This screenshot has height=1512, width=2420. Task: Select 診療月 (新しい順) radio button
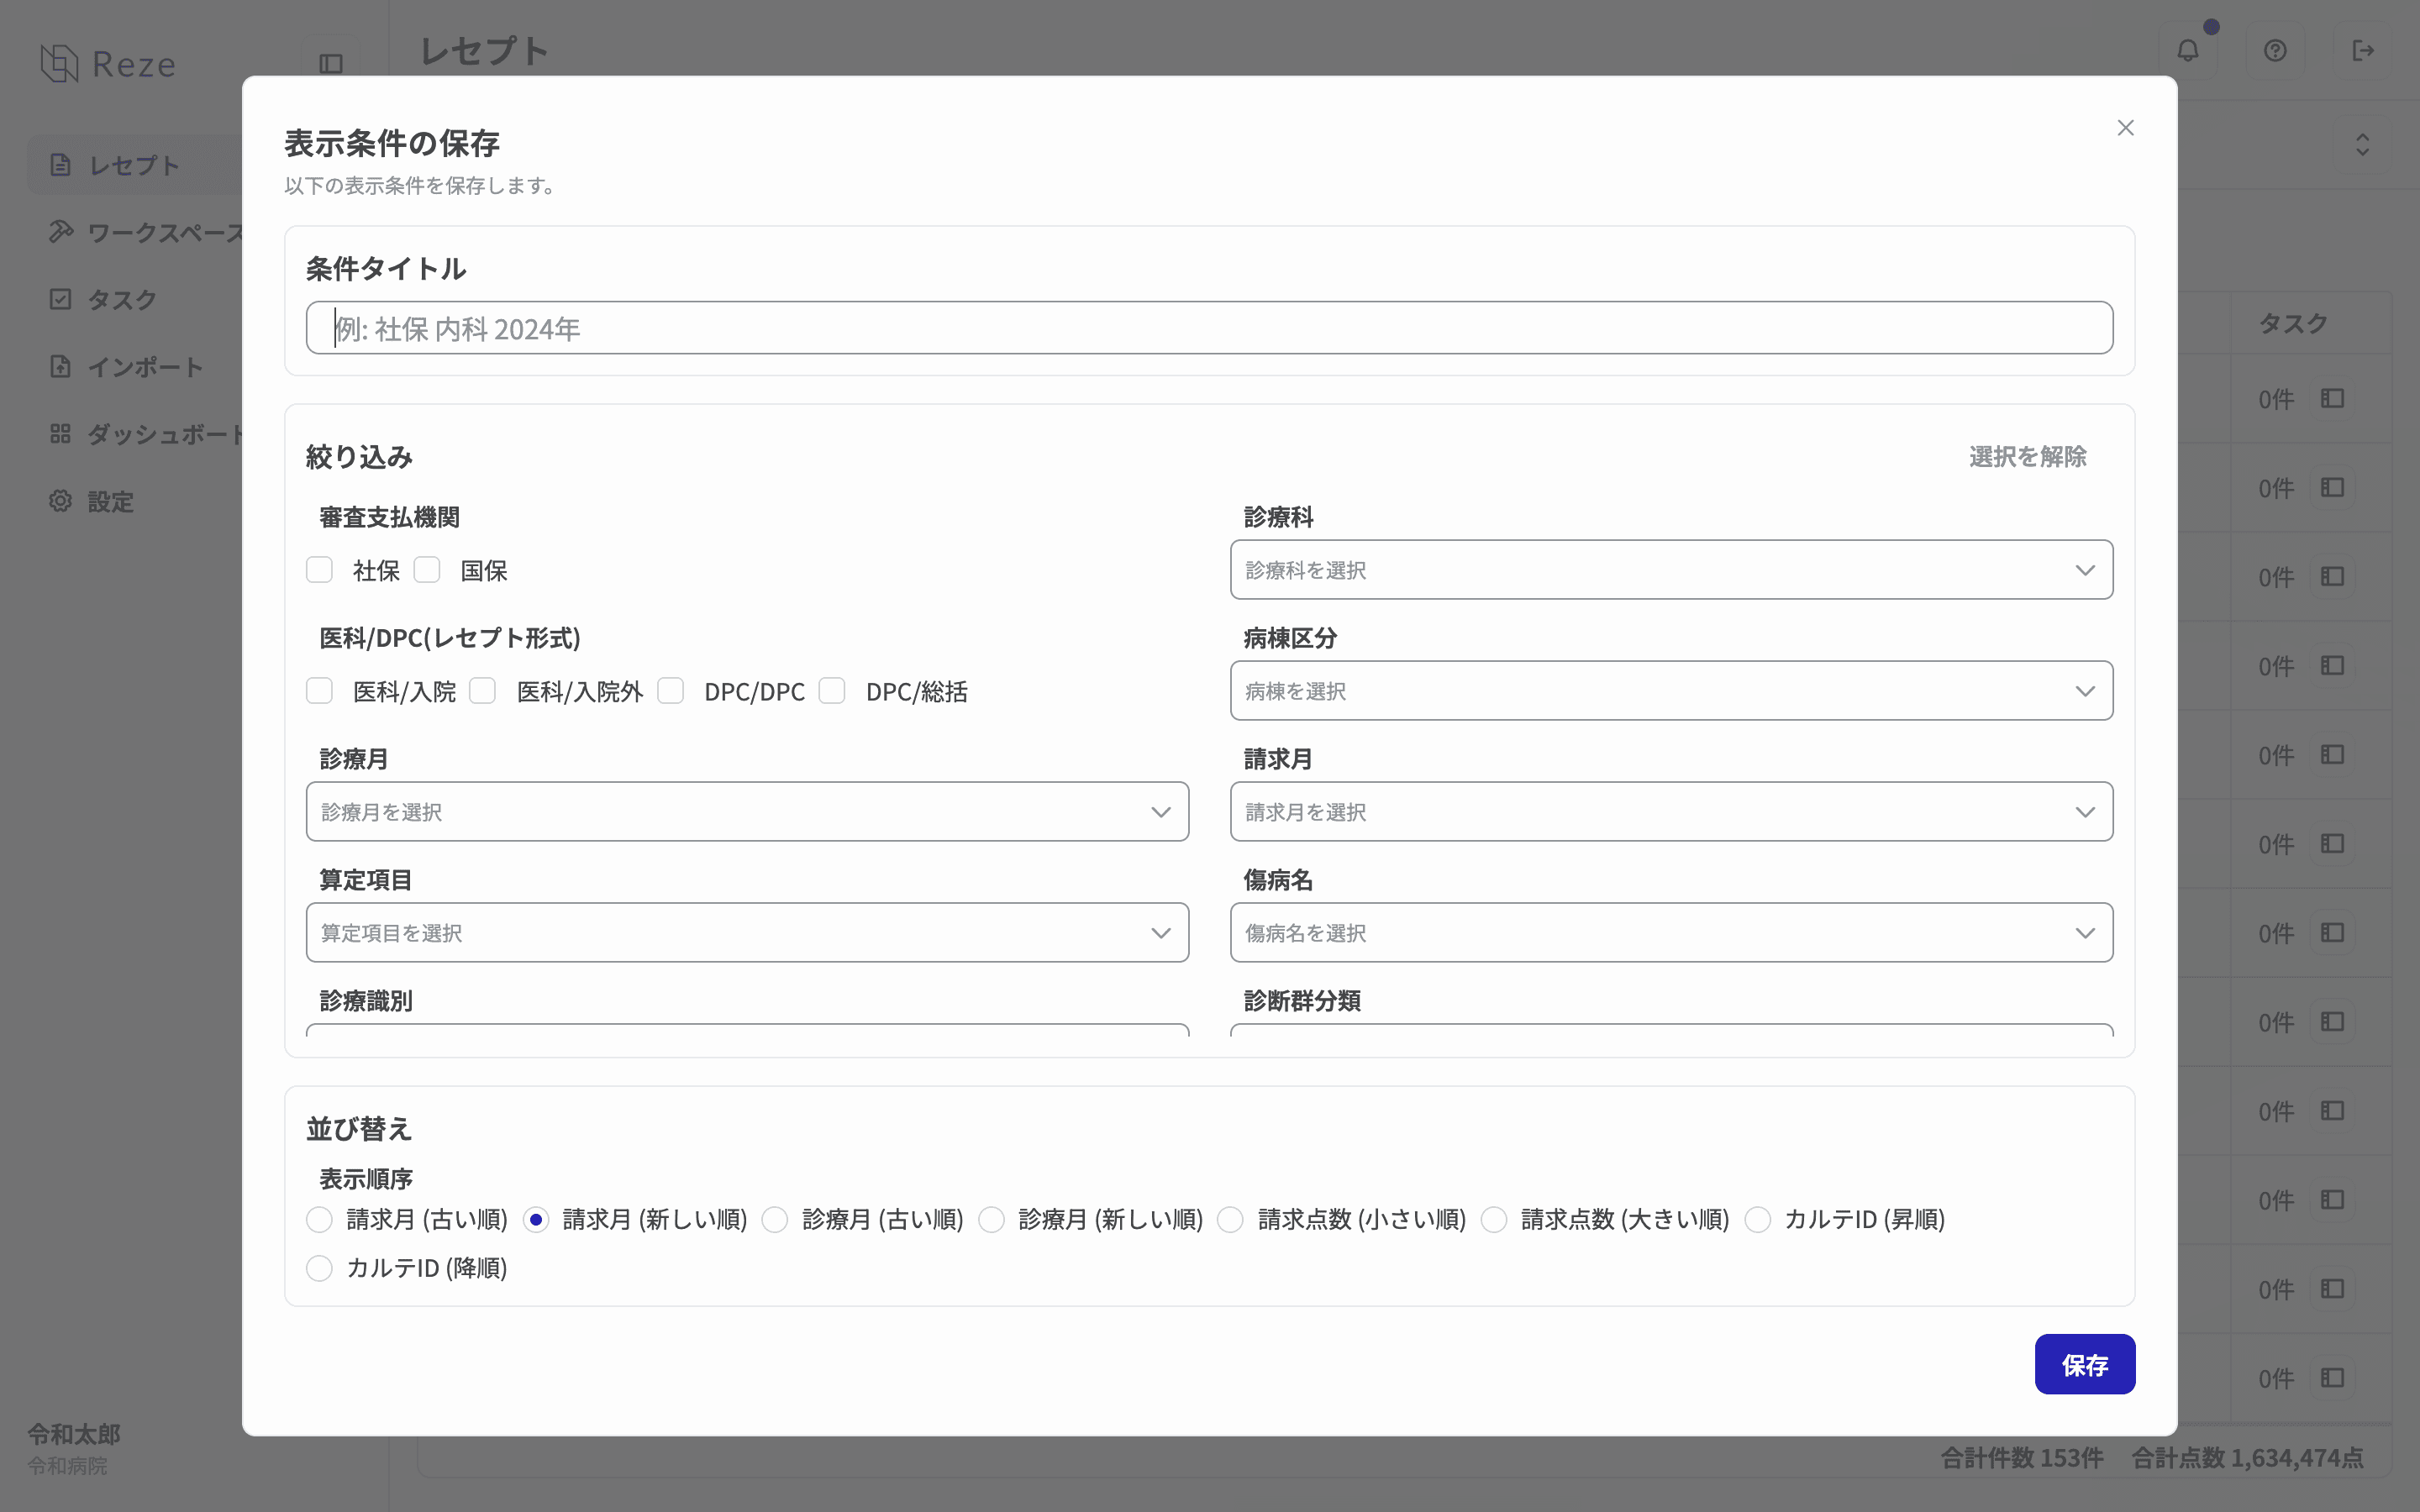click(x=991, y=1220)
